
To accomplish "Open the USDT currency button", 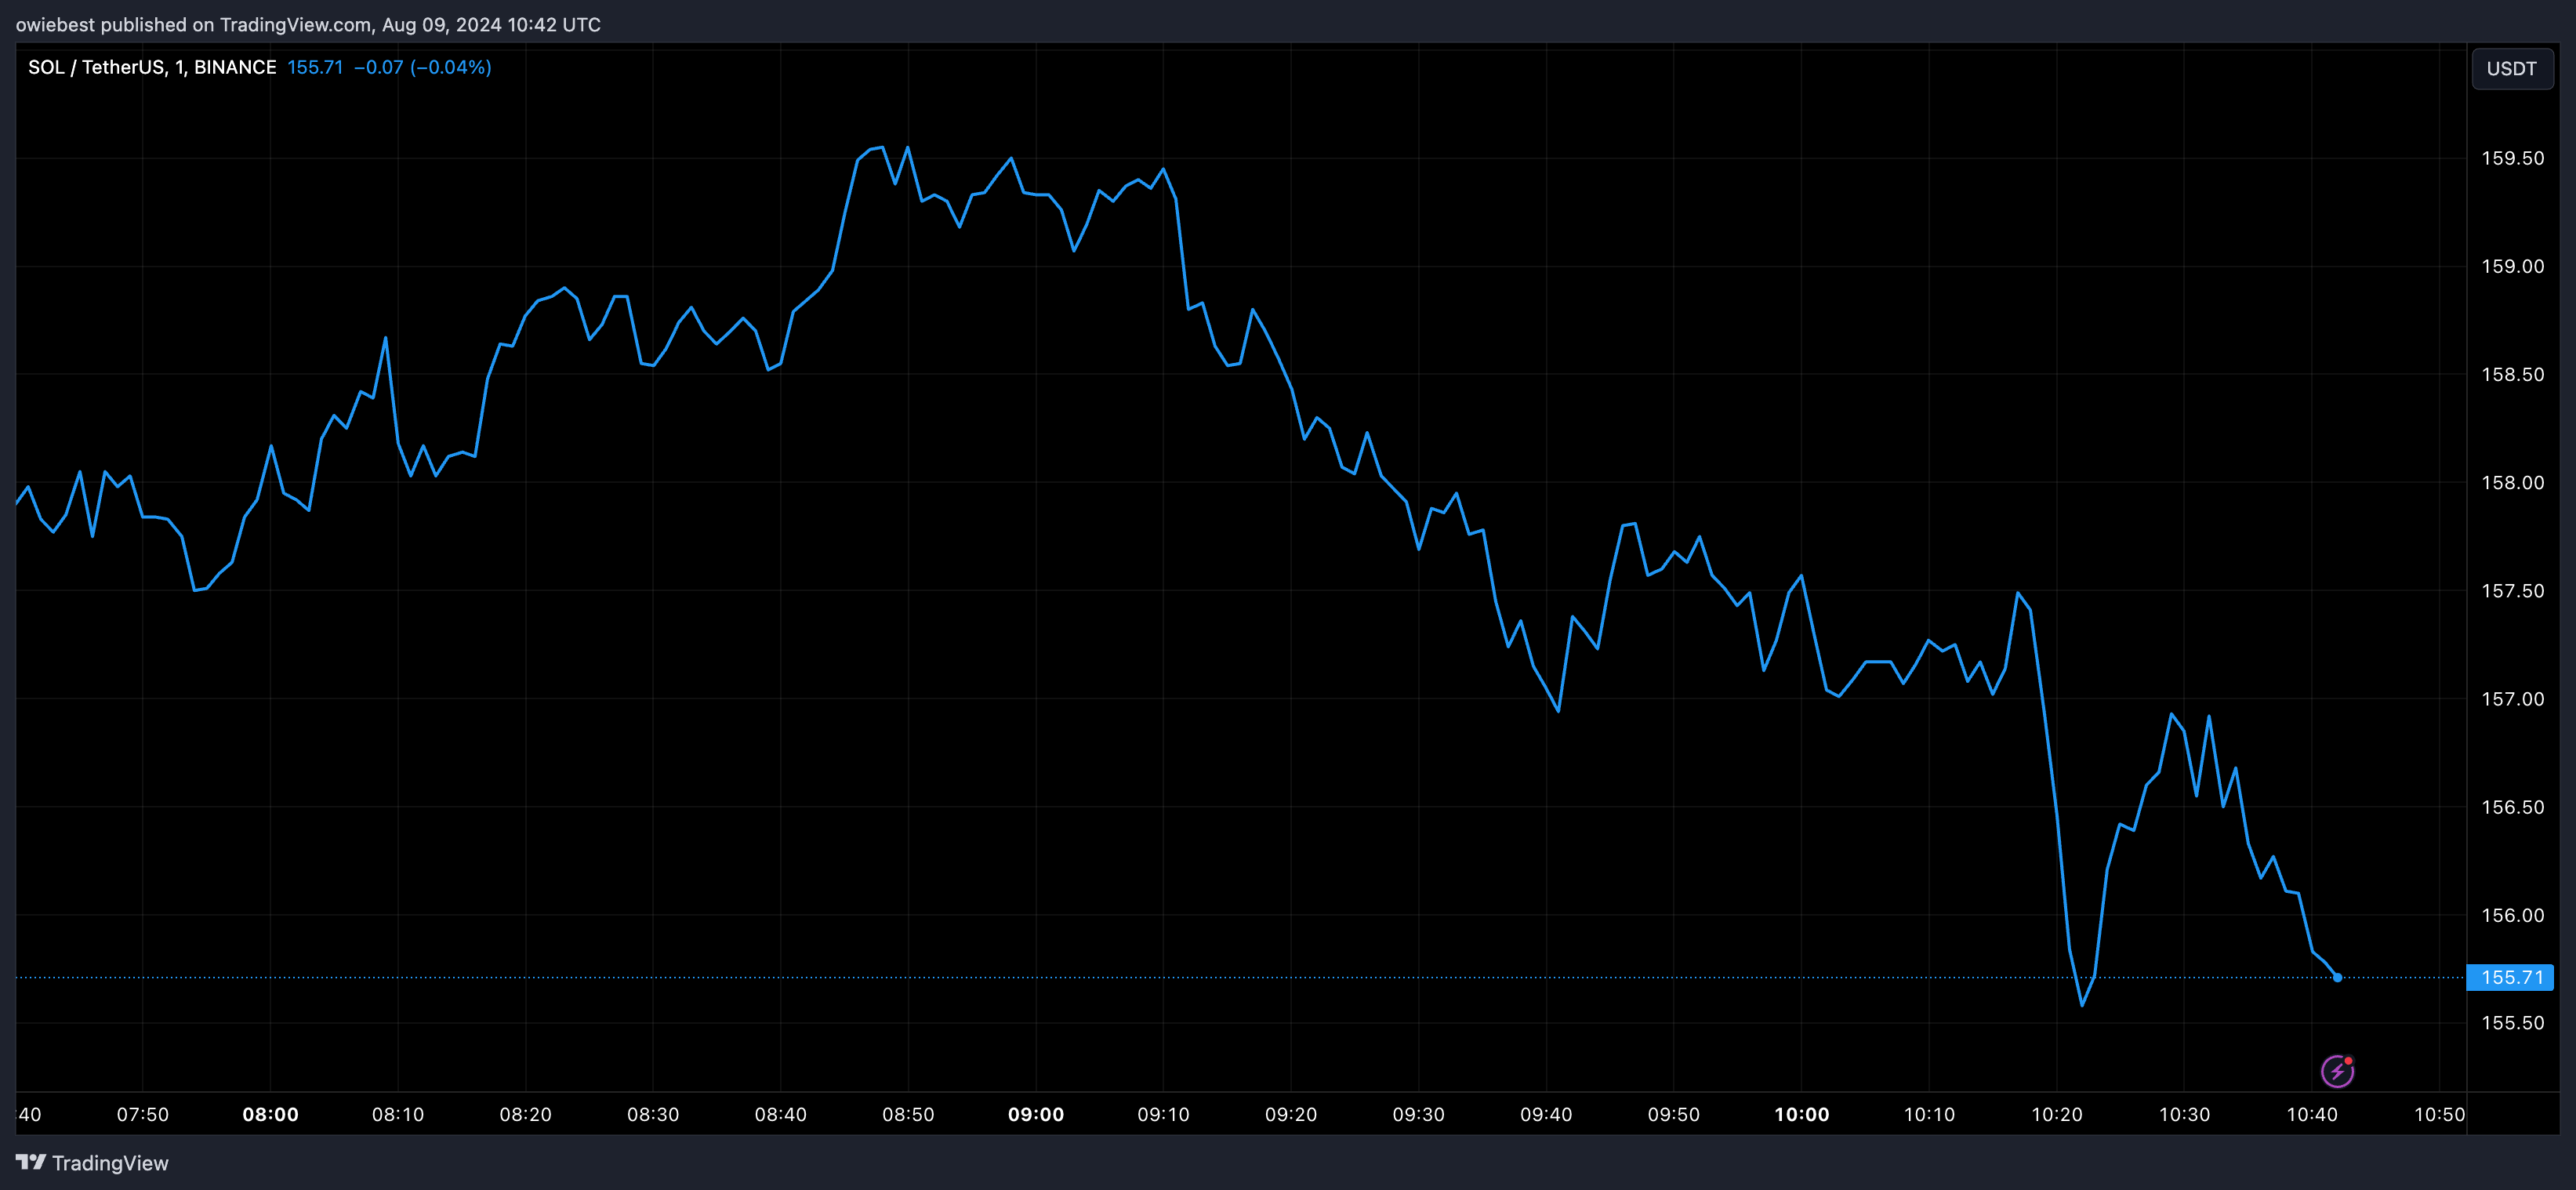I will [2512, 69].
